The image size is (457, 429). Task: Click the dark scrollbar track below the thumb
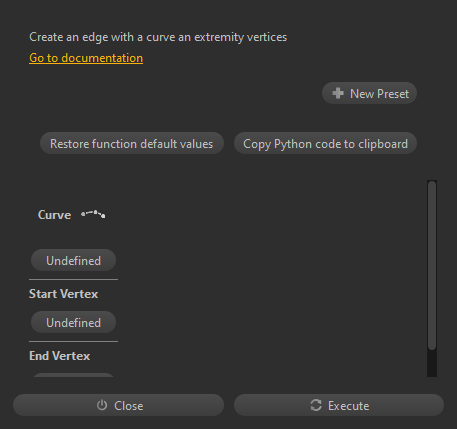click(432, 363)
